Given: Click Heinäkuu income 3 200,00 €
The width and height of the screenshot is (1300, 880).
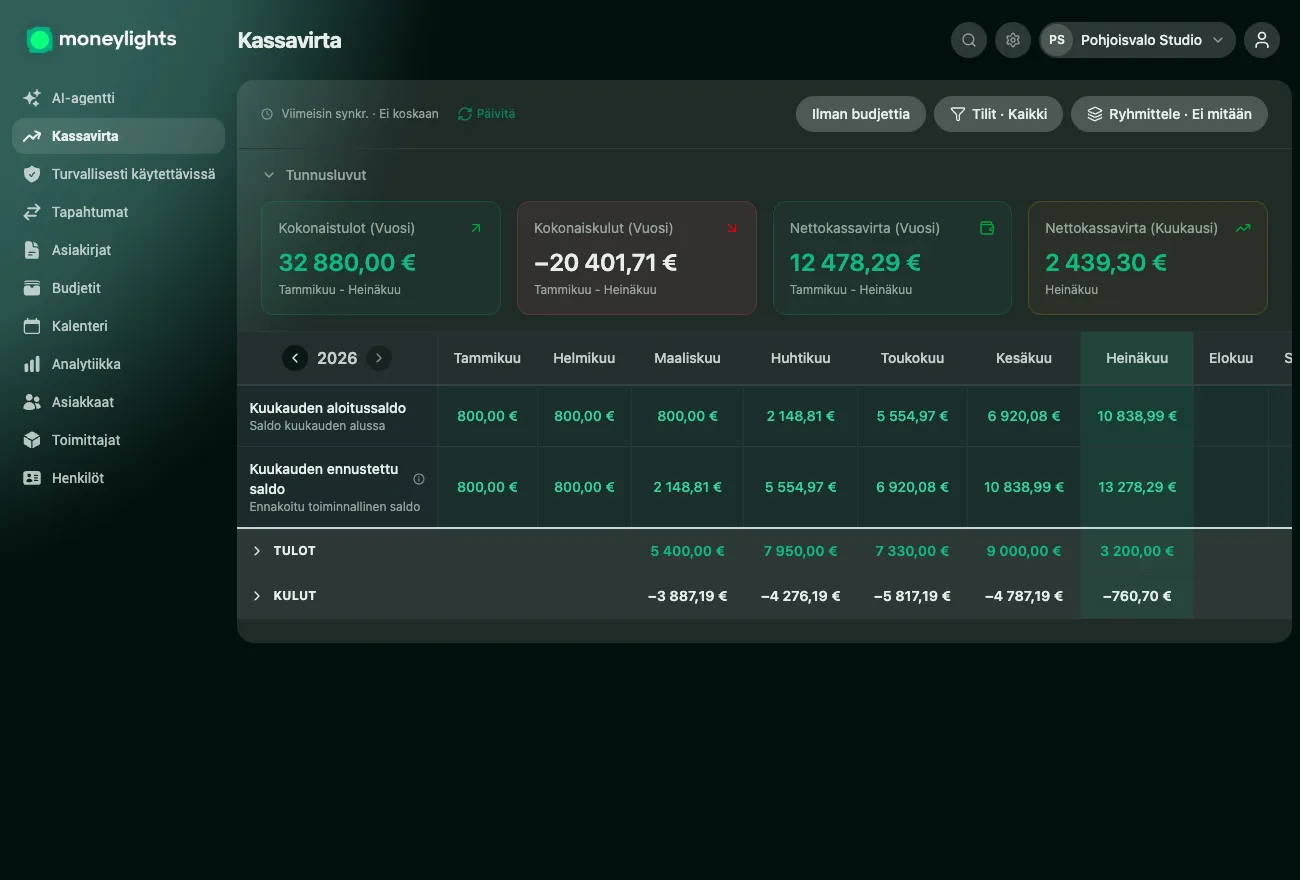Looking at the screenshot, I should (1137, 551).
